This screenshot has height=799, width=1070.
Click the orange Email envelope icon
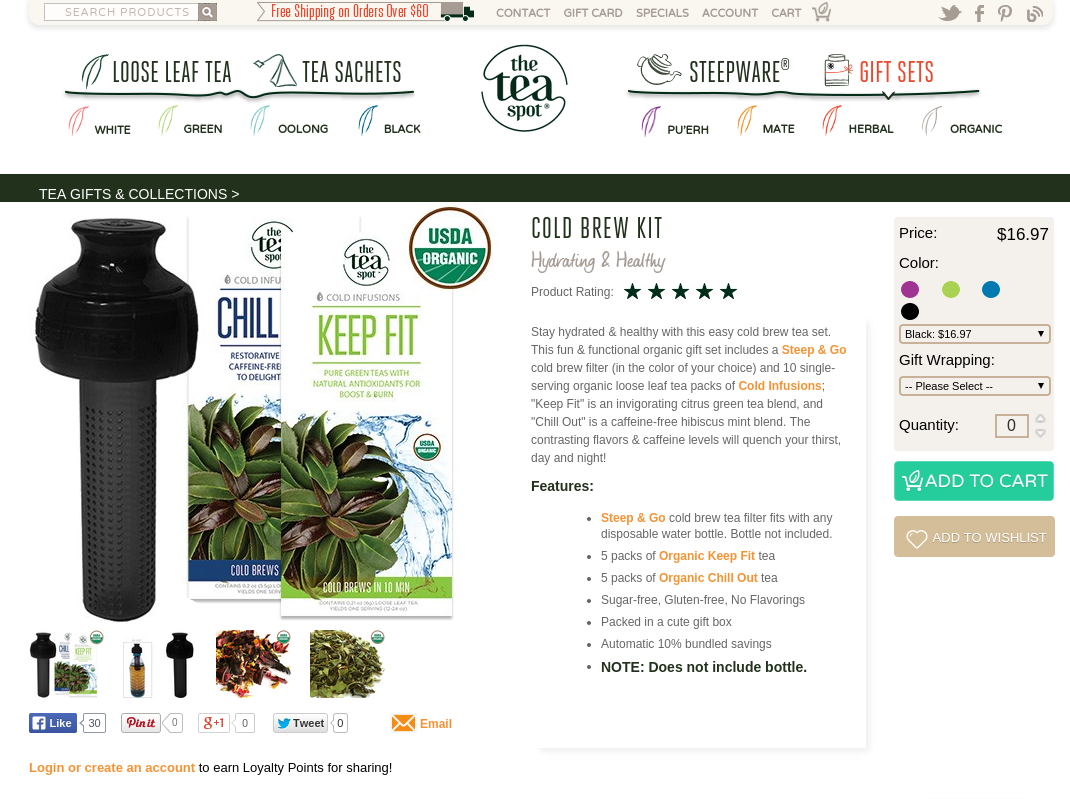(x=403, y=723)
